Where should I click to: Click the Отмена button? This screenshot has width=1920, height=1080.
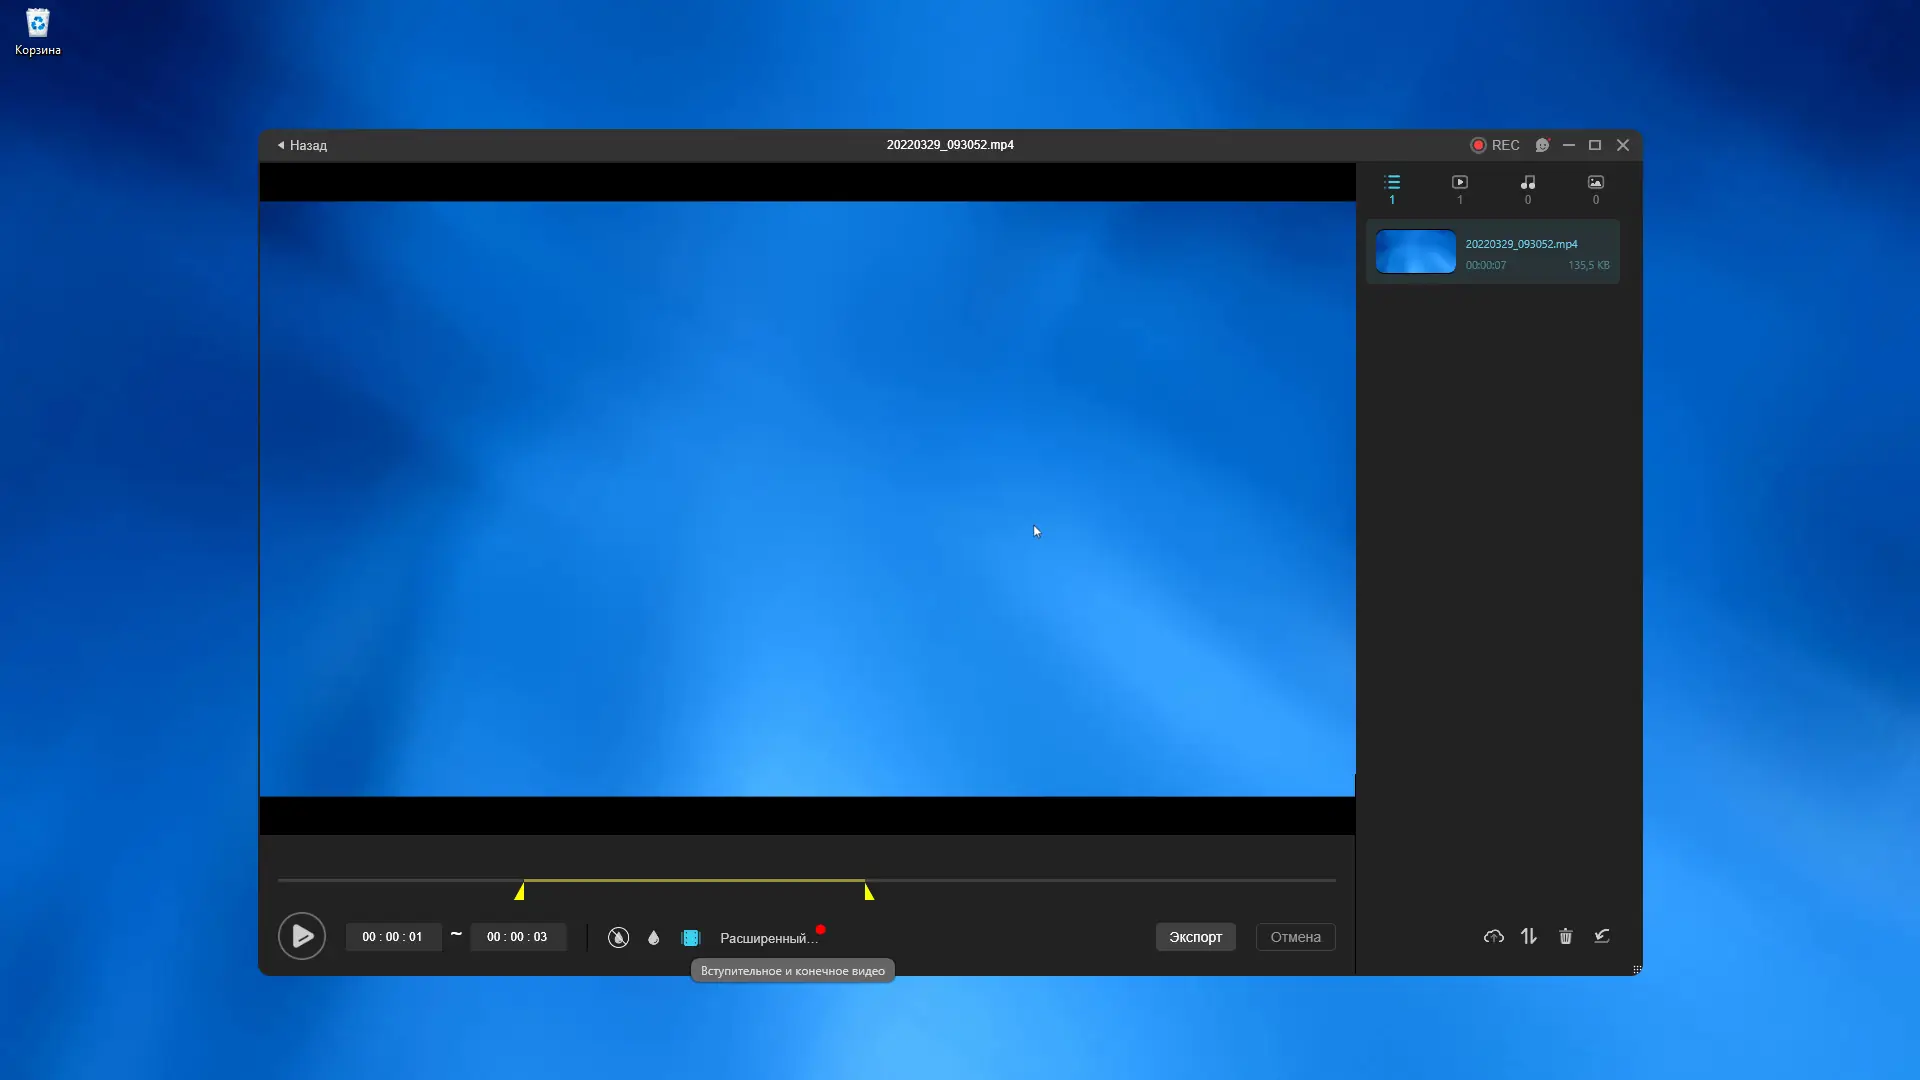pos(1295,937)
